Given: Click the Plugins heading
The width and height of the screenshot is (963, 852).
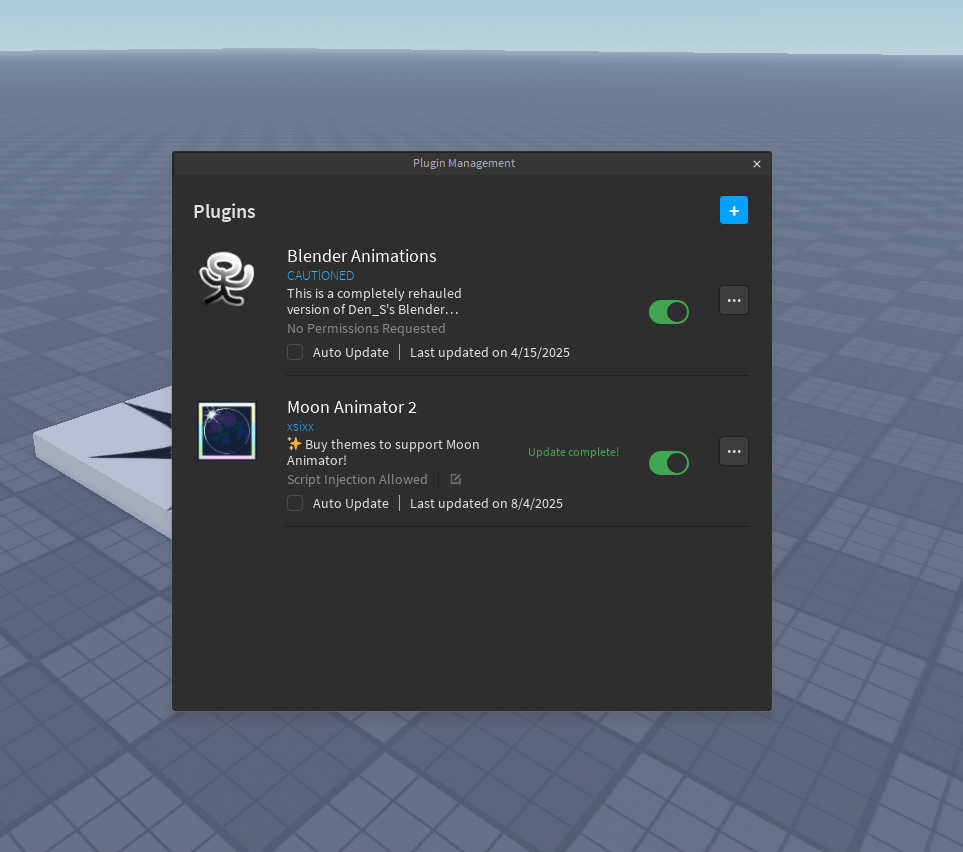Looking at the screenshot, I should click(x=224, y=211).
